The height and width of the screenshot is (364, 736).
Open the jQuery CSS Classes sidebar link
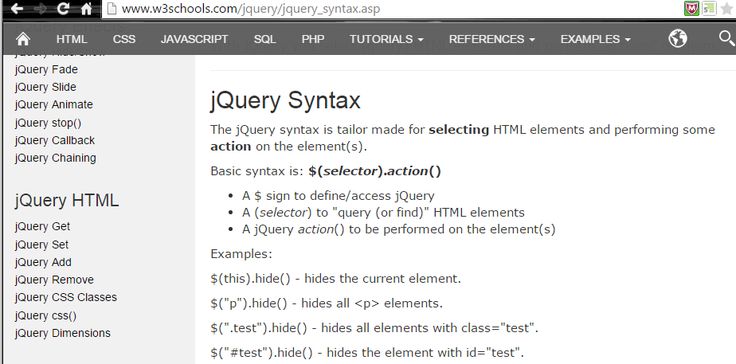click(66, 297)
